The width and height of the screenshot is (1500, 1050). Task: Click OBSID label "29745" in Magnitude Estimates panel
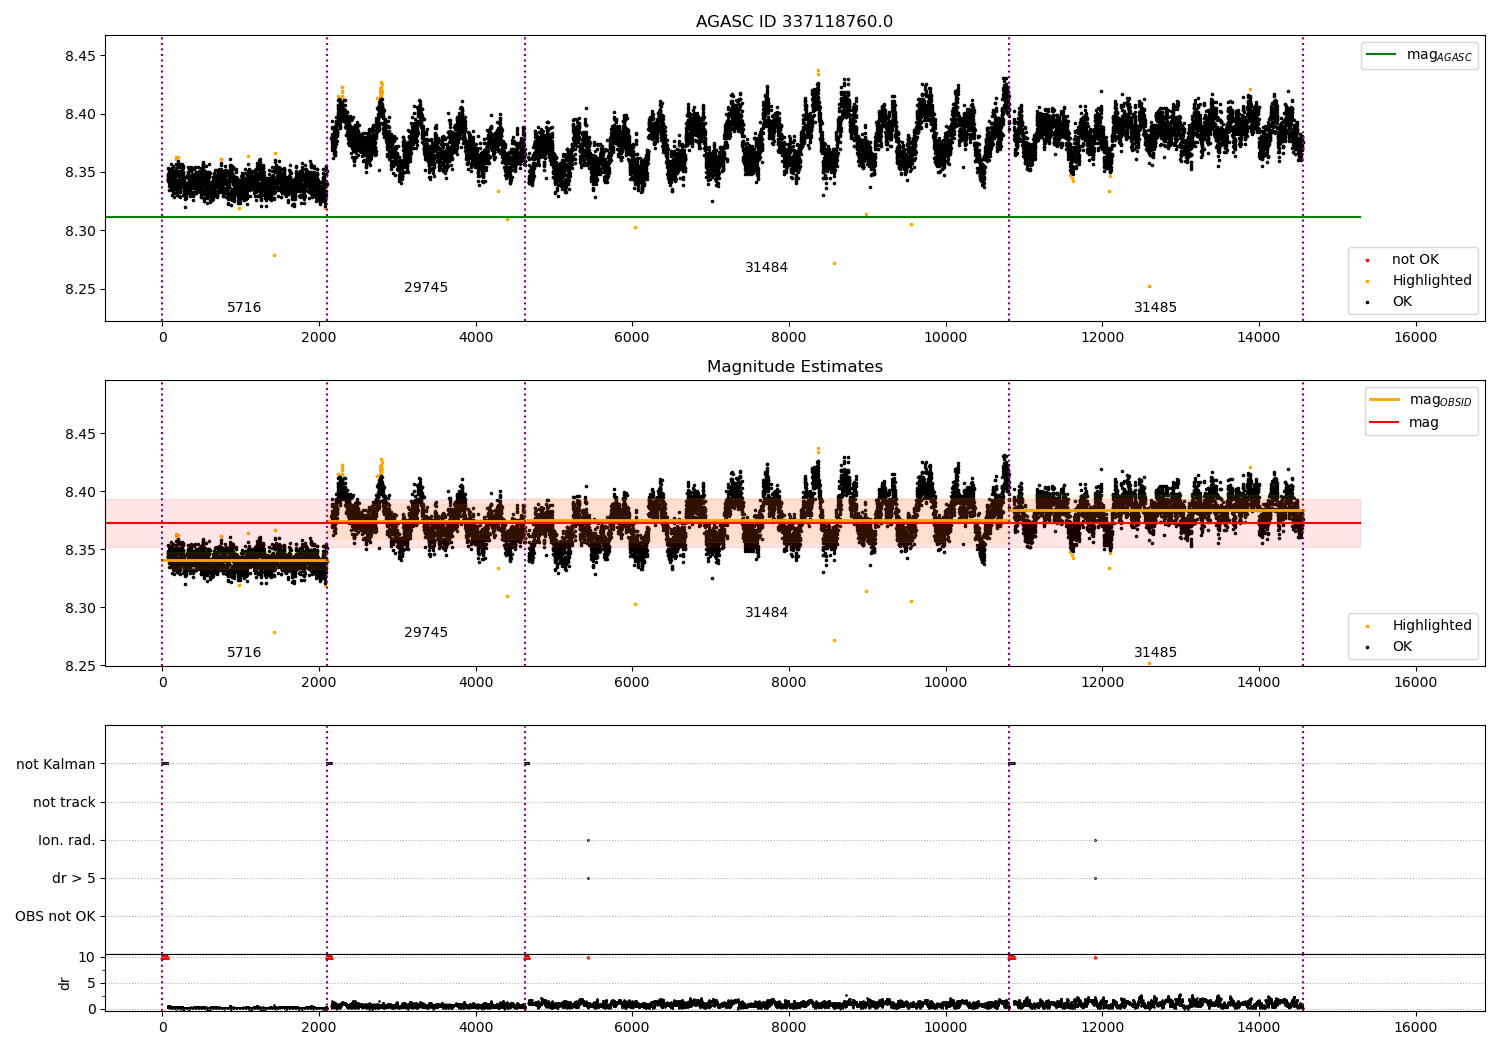[426, 633]
